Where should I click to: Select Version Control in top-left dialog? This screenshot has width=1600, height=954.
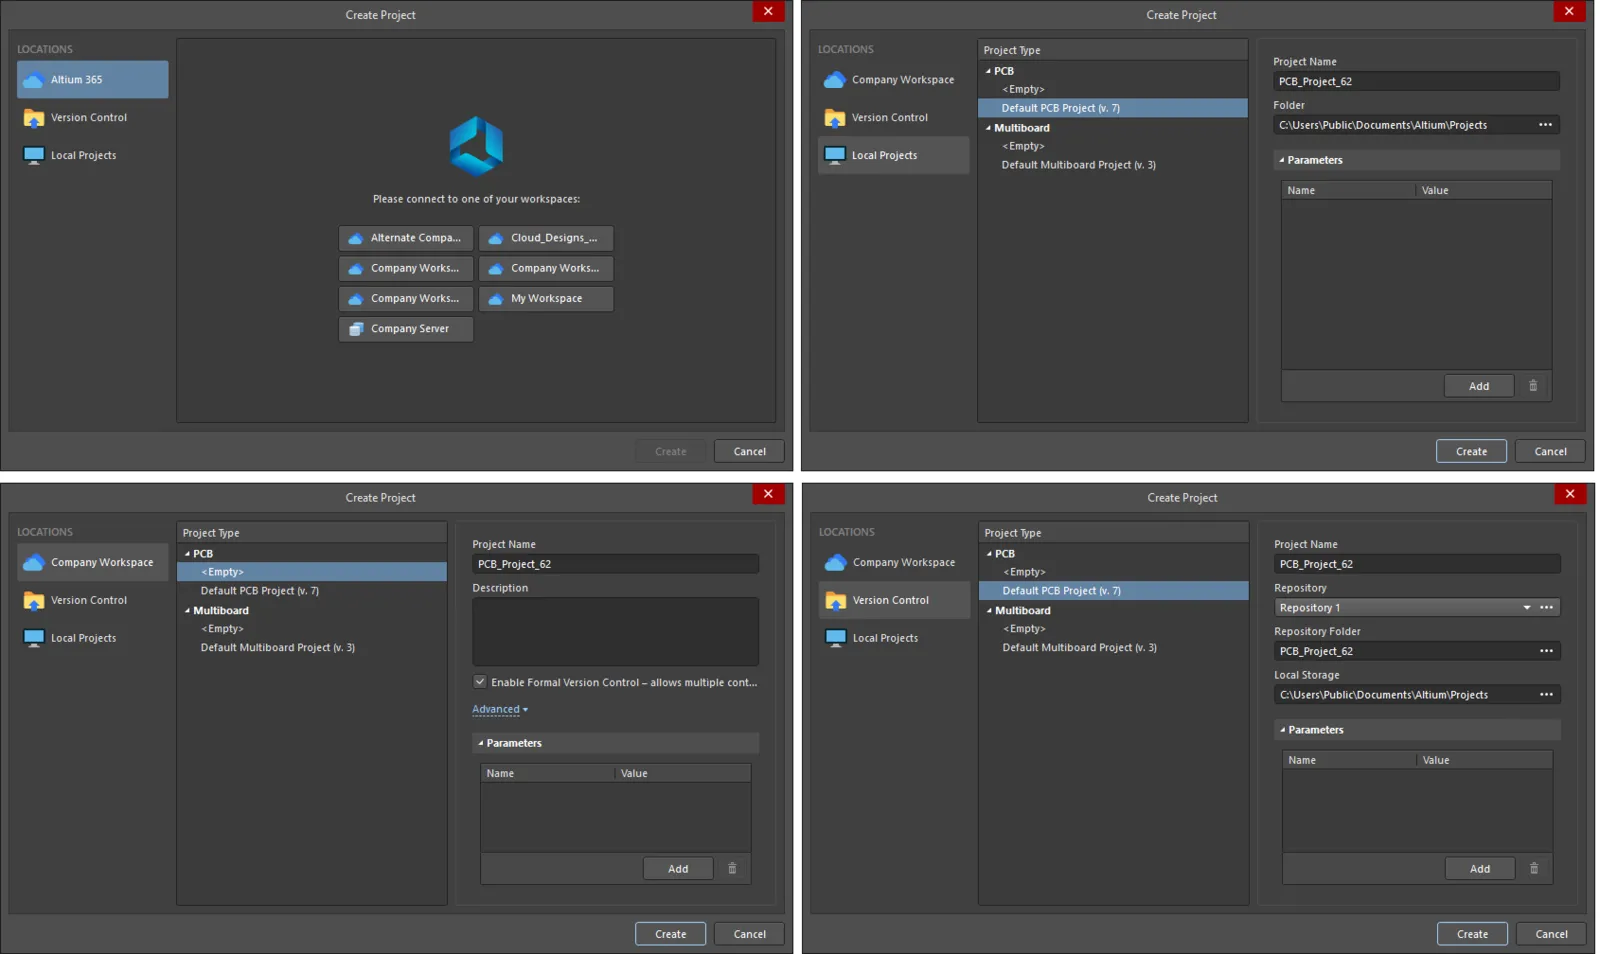92,117
